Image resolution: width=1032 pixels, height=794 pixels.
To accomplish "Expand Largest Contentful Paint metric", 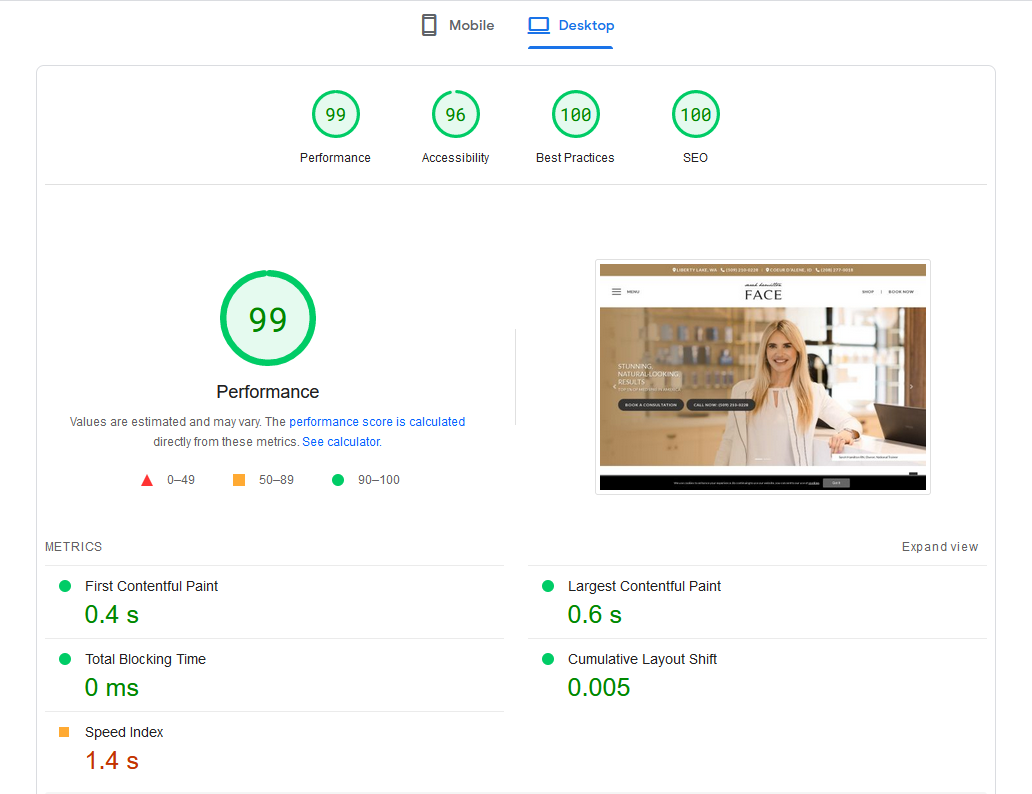I will 644,586.
